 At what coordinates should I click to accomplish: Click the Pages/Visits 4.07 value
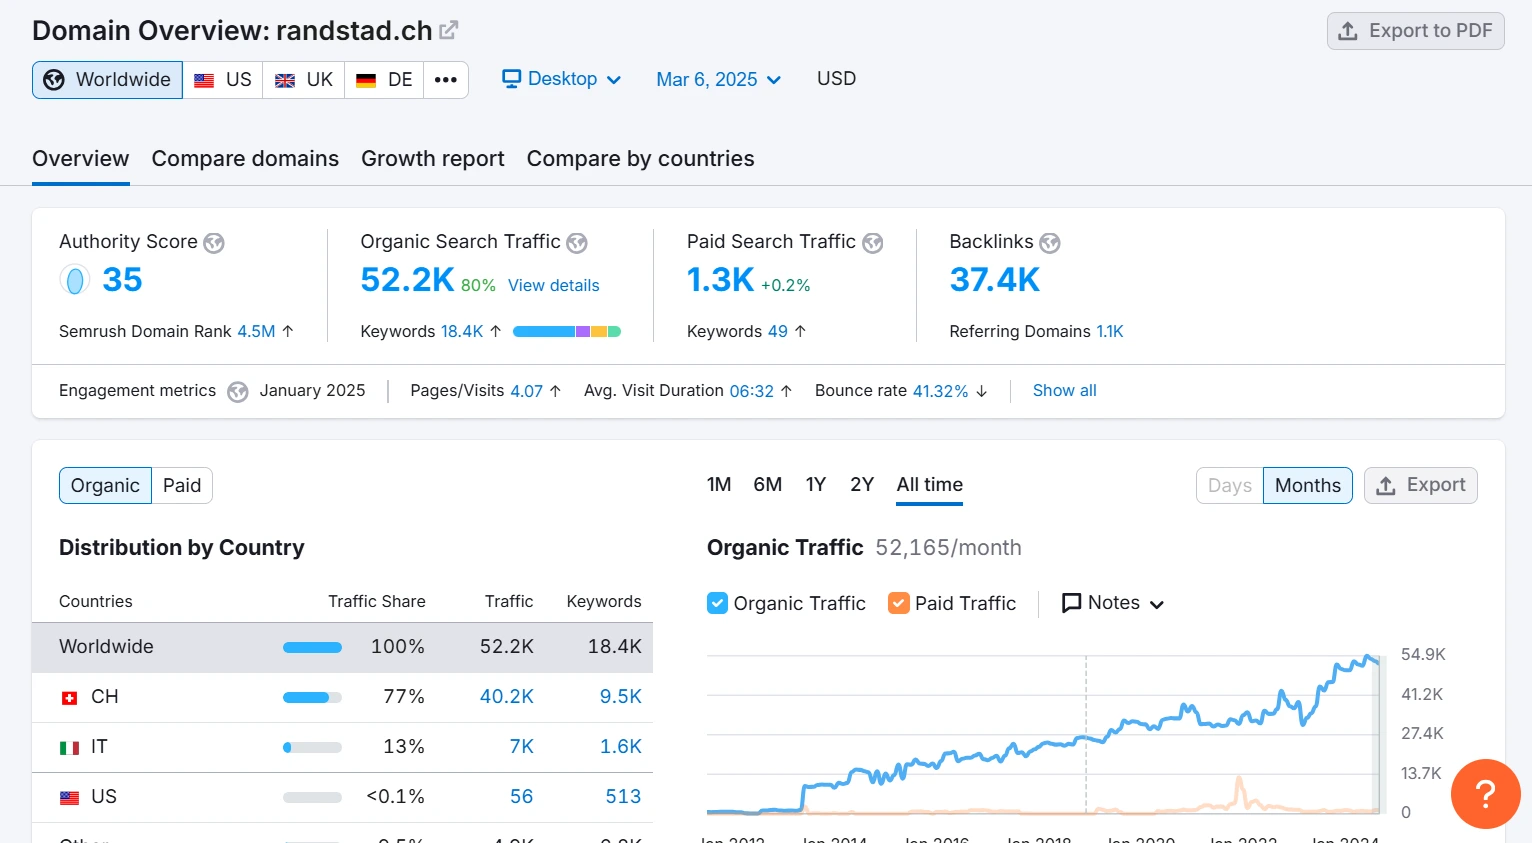pyautogui.click(x=526, y=391)
